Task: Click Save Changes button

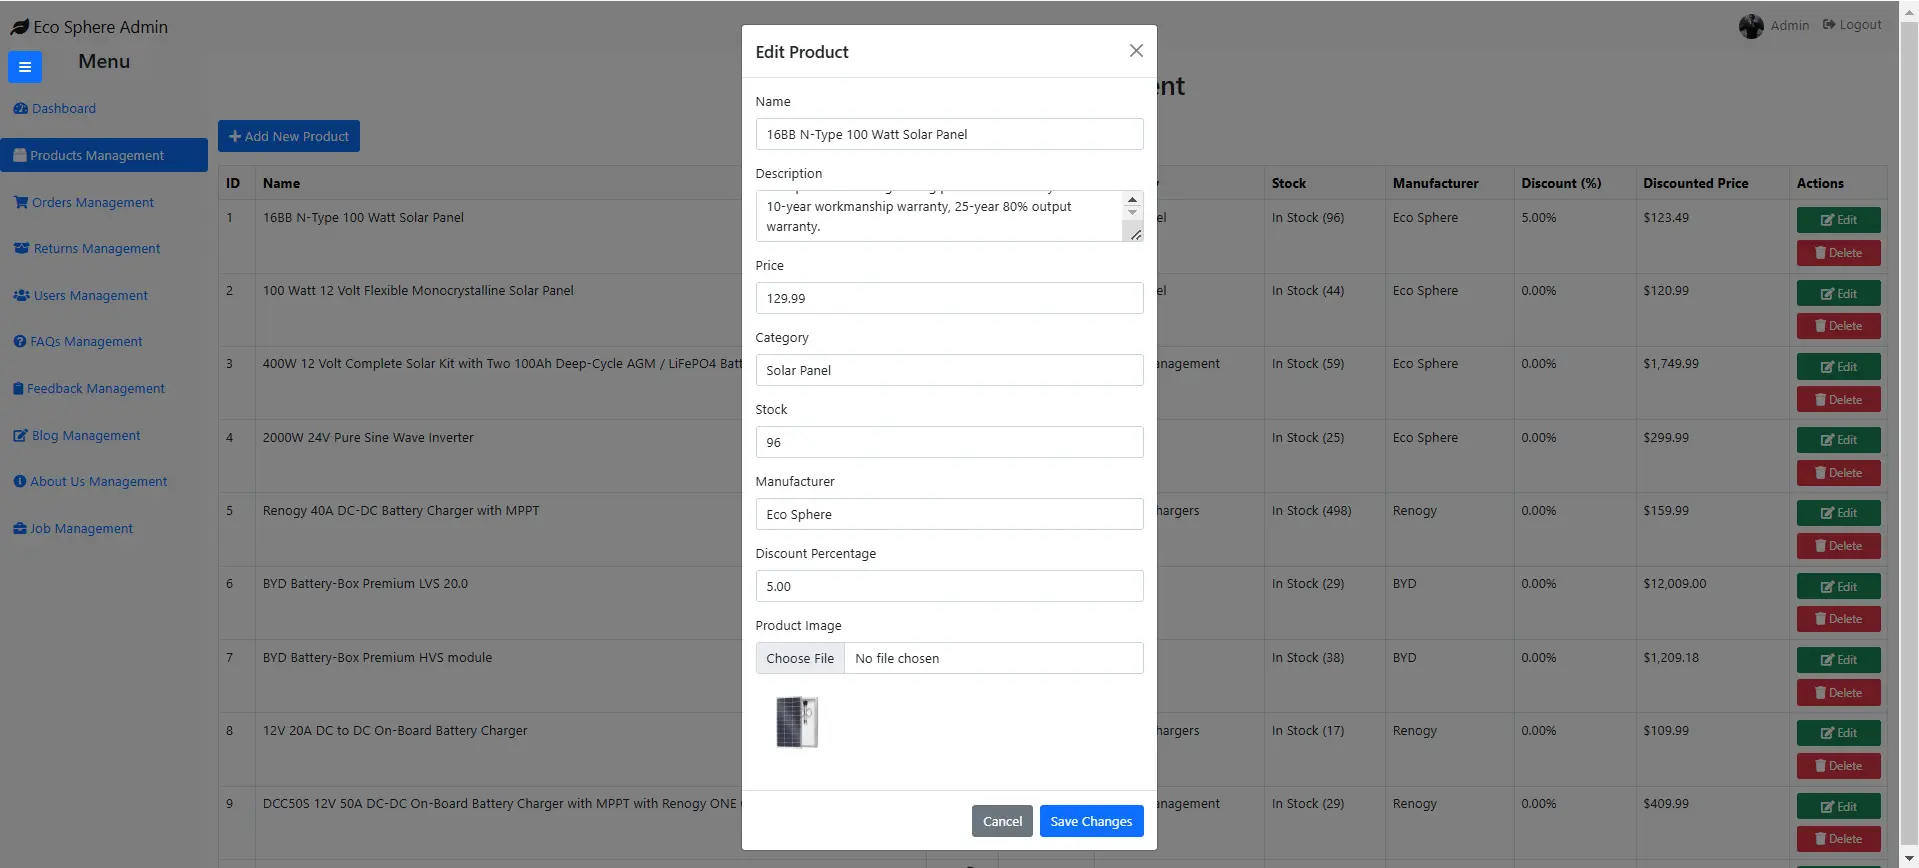Action: click(x=1091, y=821)
